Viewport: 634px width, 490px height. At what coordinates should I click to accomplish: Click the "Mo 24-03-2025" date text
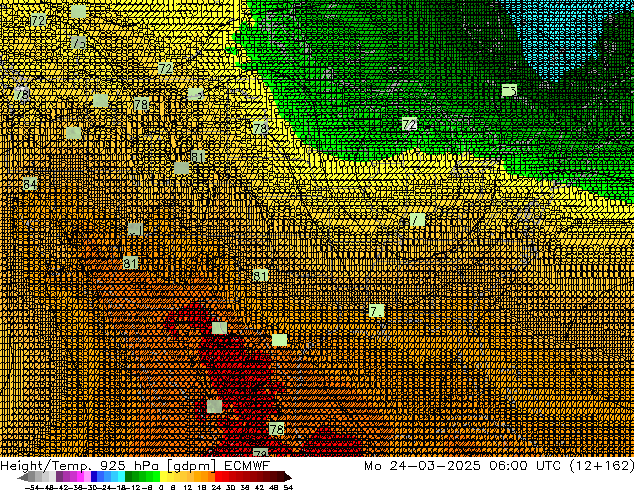[422, 465]
